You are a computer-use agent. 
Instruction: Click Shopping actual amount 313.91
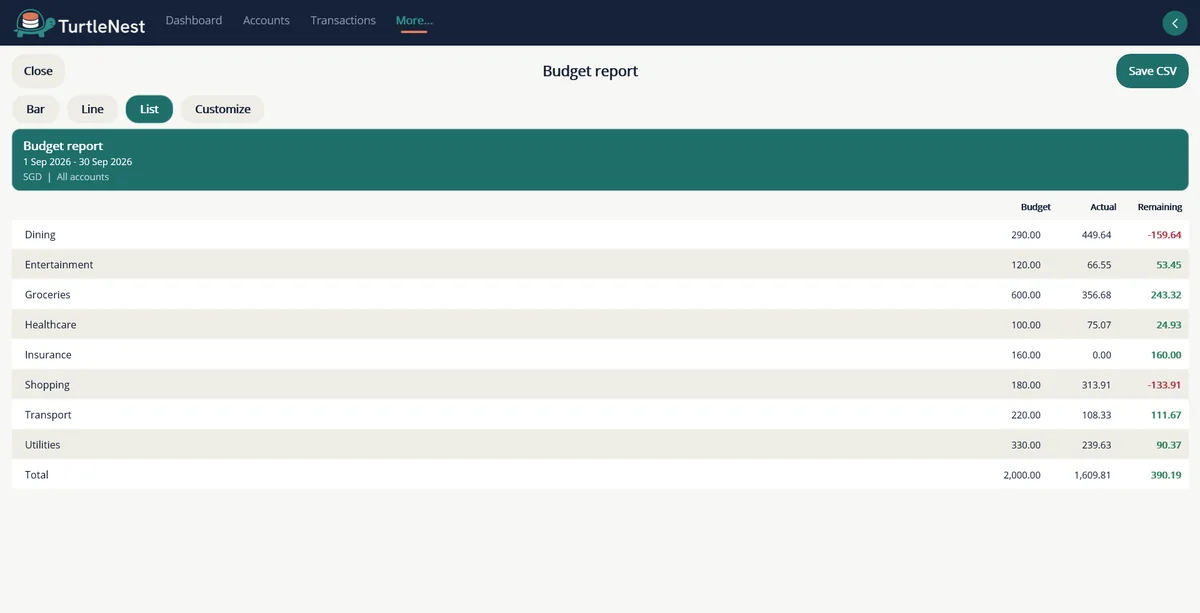1096,385
